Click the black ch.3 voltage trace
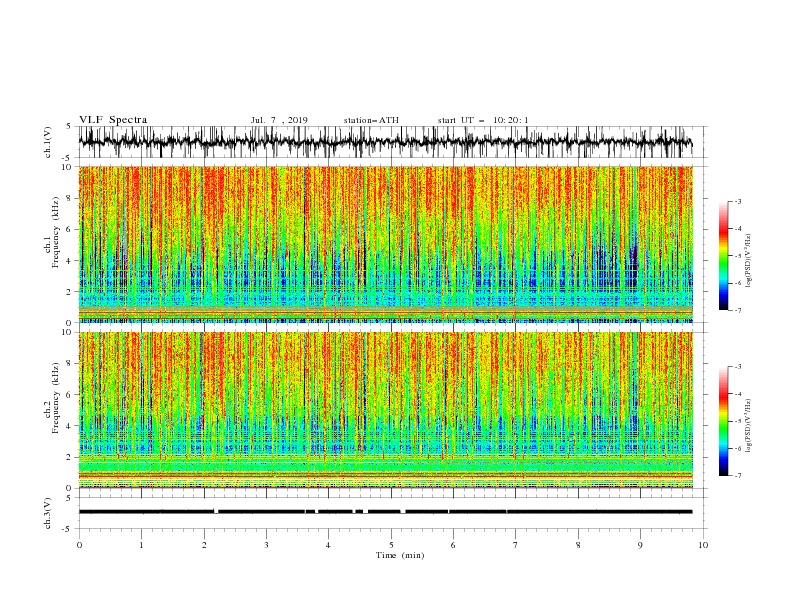 tap(385, 512)
